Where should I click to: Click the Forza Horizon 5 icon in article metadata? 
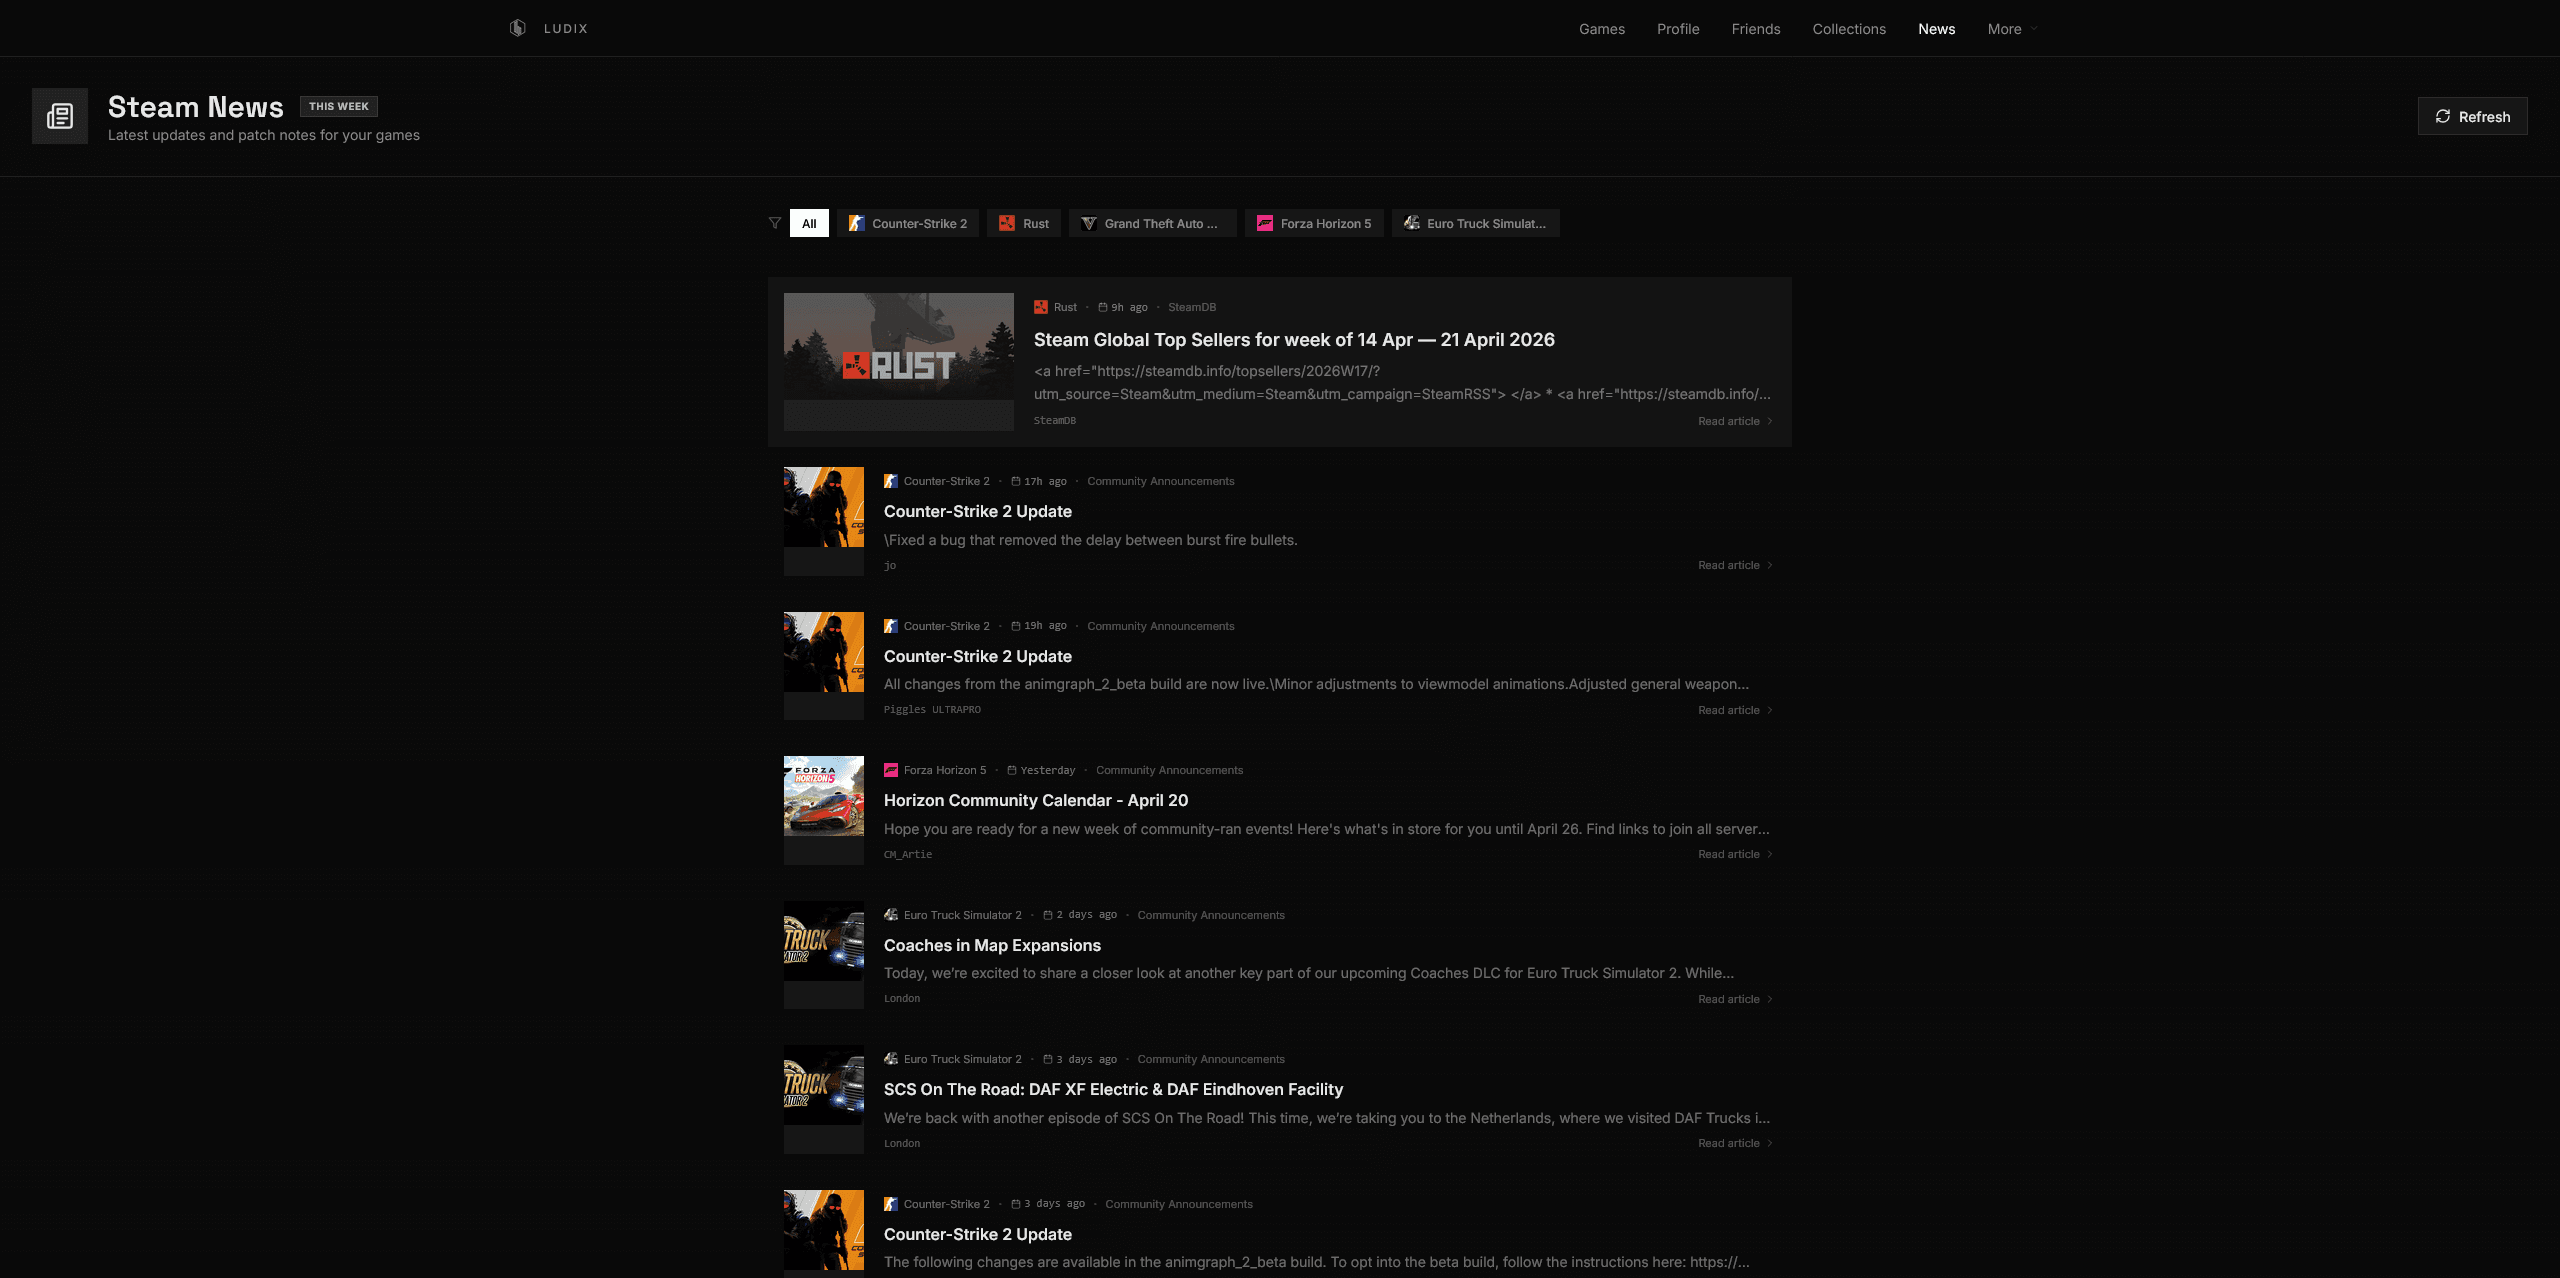[x=891, y=770]
